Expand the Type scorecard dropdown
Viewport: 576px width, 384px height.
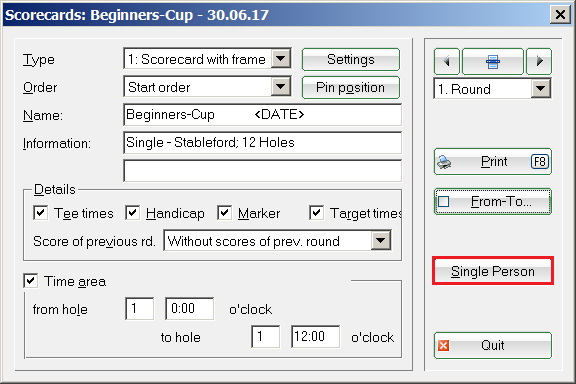pyautogui.click(x=281, y=58)
